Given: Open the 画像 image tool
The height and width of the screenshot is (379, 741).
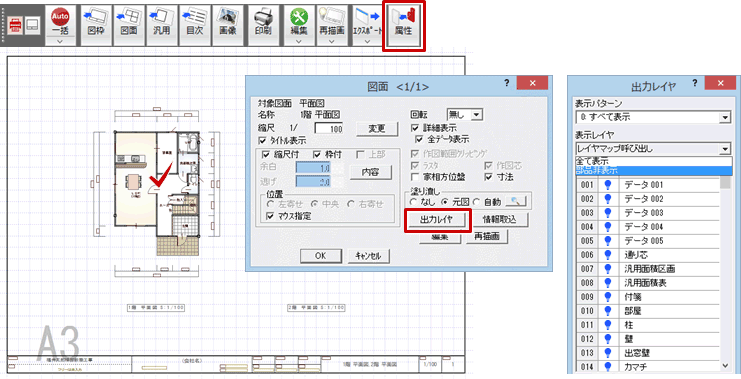Looking at the screenshot, I should point(227,22).
